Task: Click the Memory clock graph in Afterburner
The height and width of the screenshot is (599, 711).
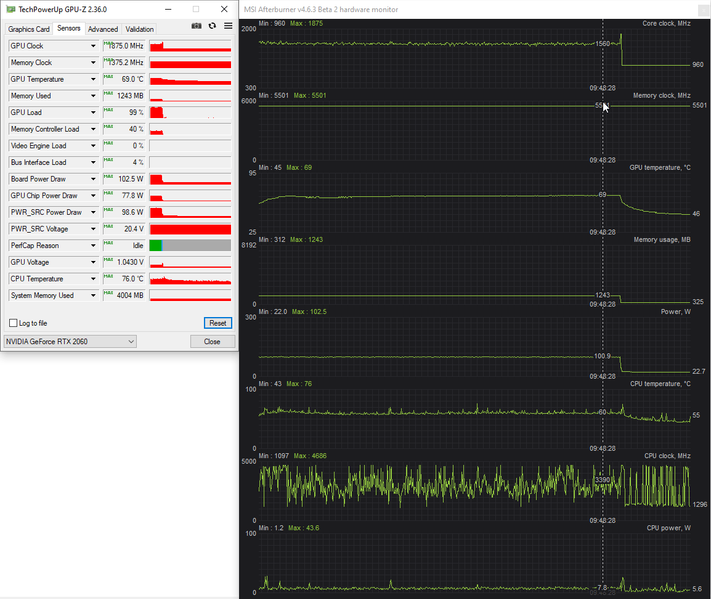Action: [x=475, y=130]
